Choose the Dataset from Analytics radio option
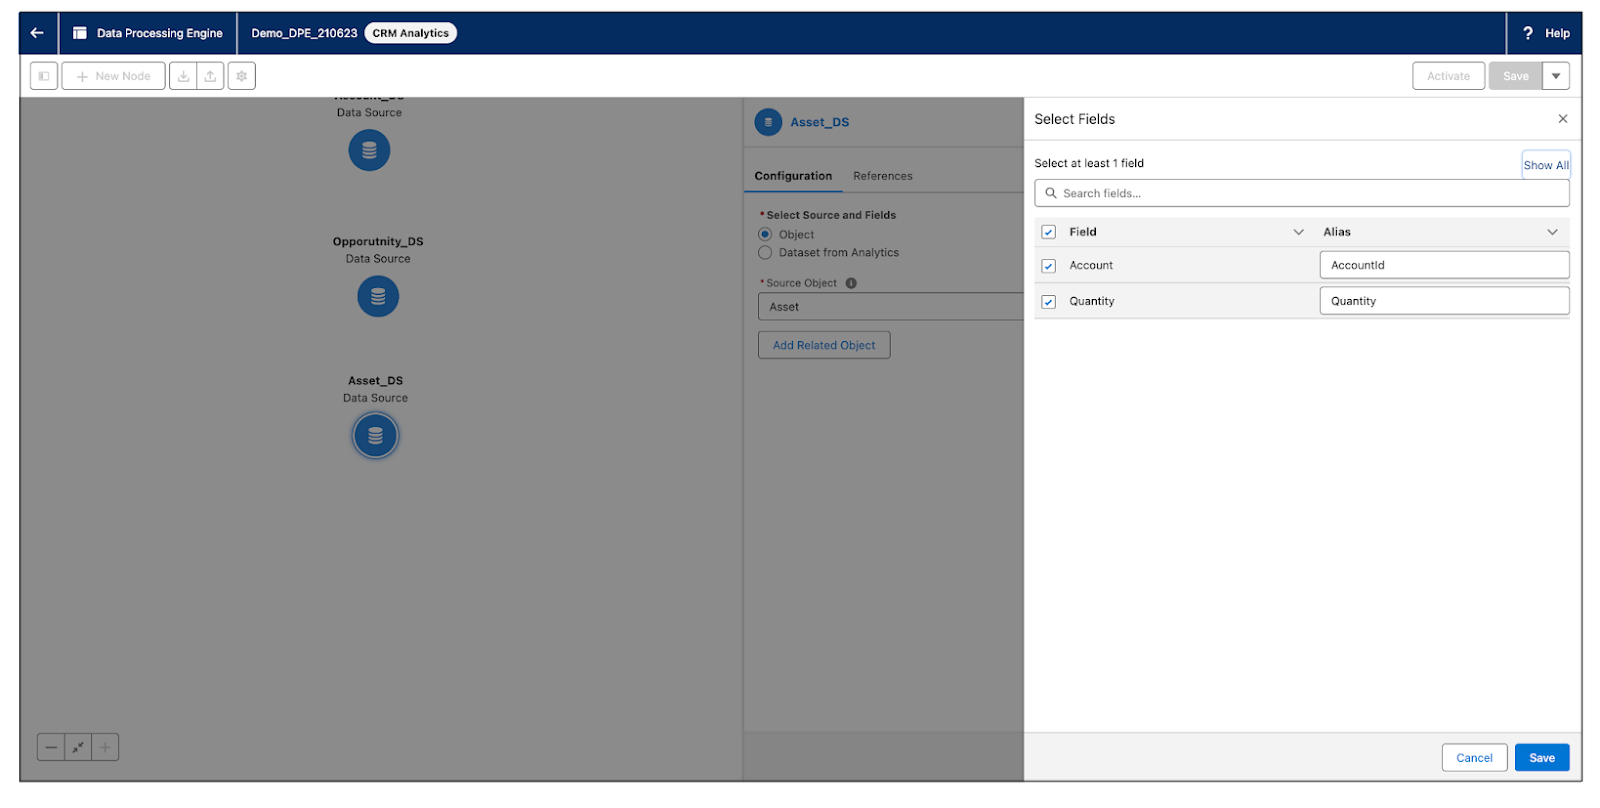The height and width of the screenshot is (808, 1600). (765, 253)
